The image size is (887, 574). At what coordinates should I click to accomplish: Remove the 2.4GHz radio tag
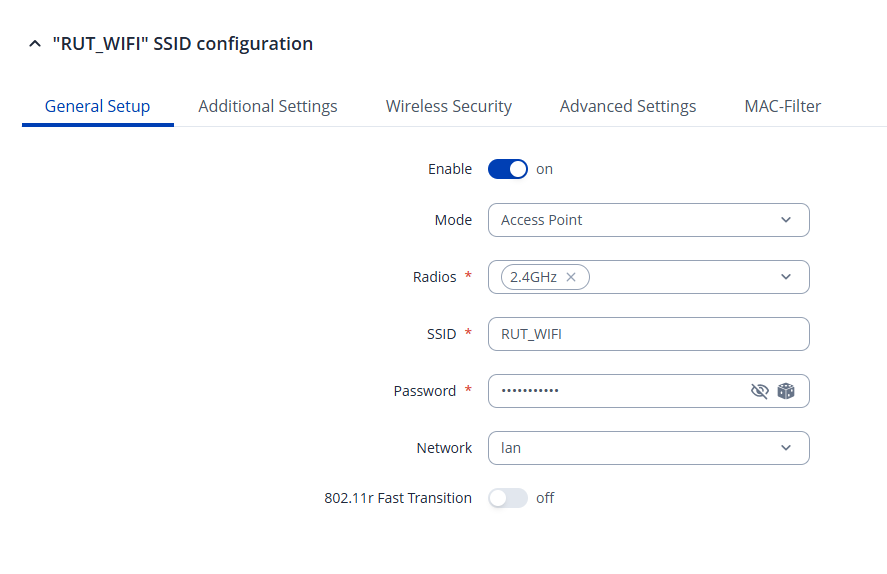coord(571,277)
